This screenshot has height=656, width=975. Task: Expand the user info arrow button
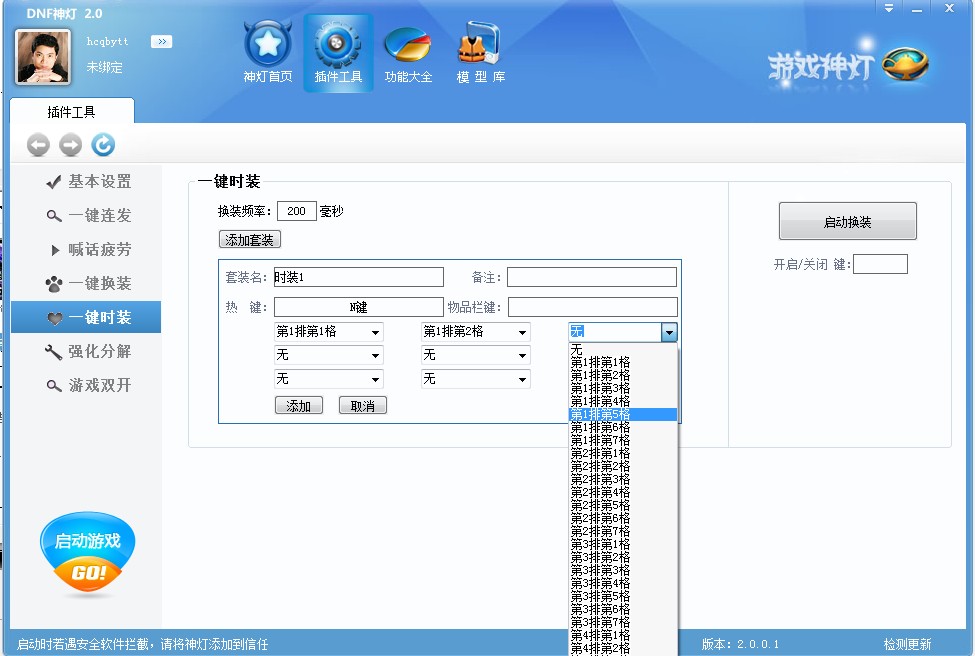pos(162,42)
